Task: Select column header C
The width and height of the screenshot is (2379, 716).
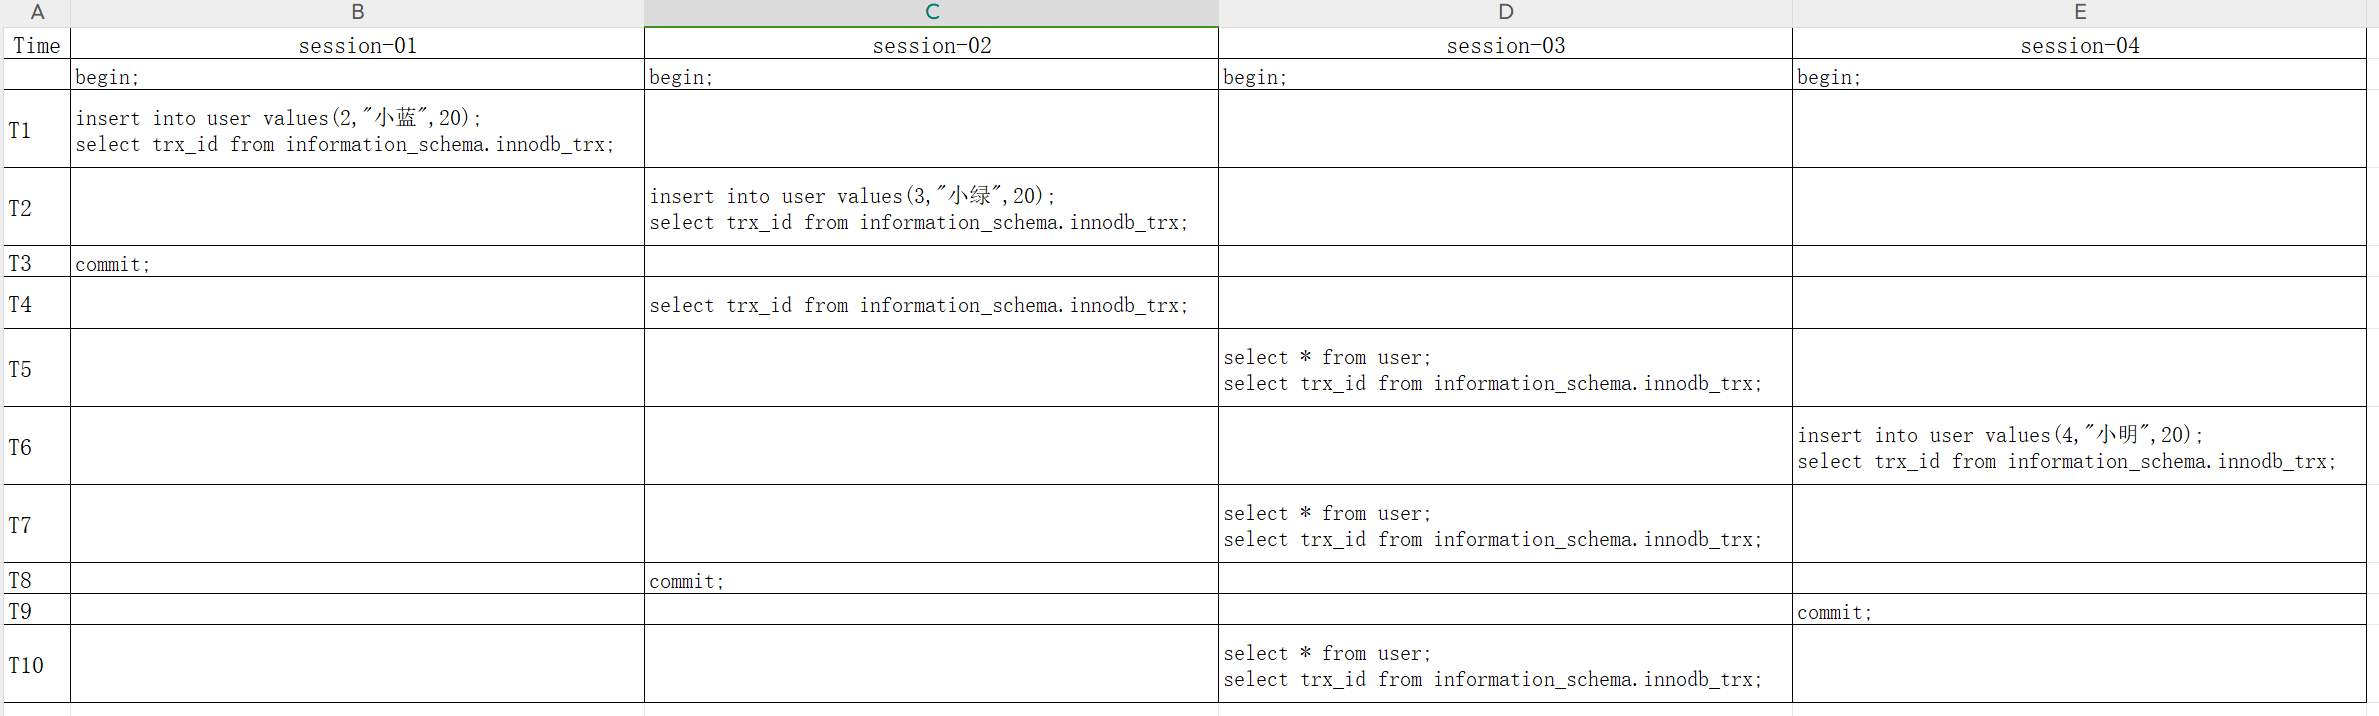Action: pyautogui.click(x=931, y=12)
